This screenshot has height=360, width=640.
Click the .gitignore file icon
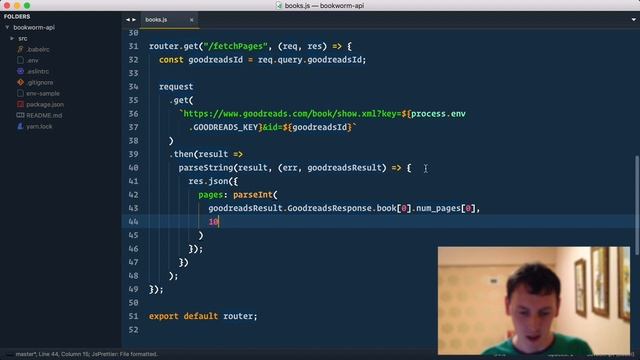pyautogui.click(x=20, y=82)
